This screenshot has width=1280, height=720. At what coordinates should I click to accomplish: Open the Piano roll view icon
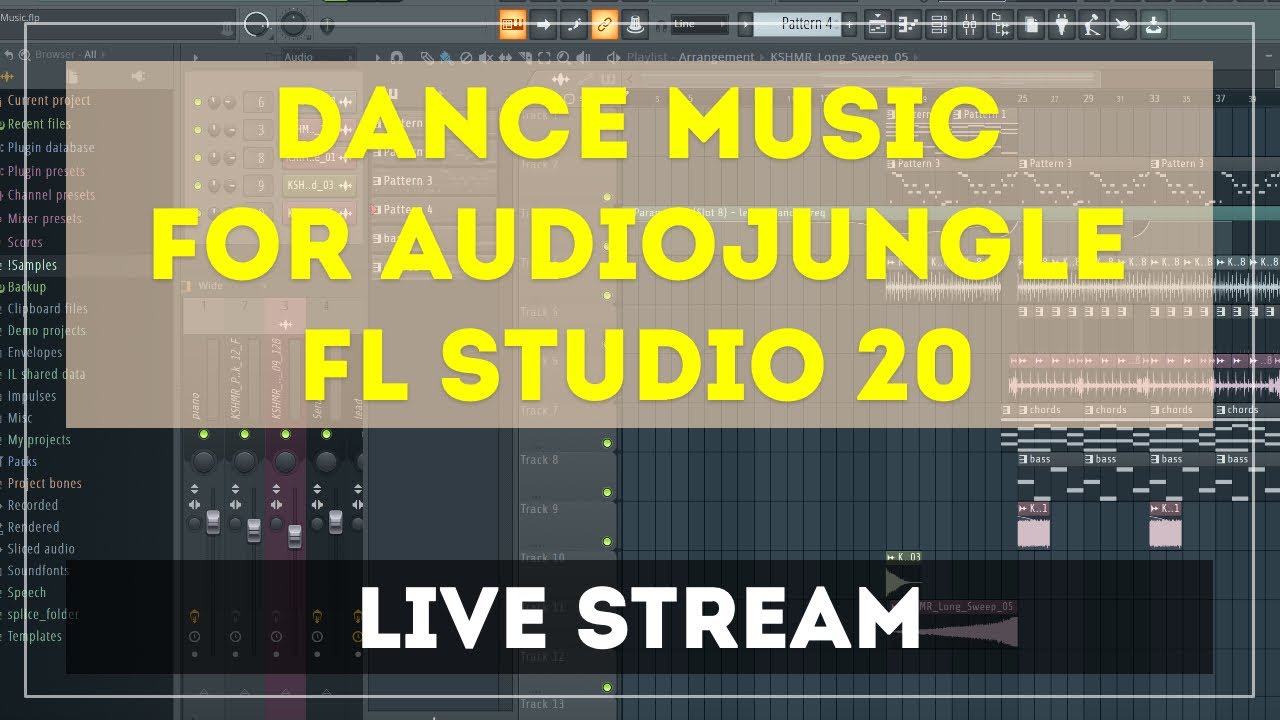(909, 24)
